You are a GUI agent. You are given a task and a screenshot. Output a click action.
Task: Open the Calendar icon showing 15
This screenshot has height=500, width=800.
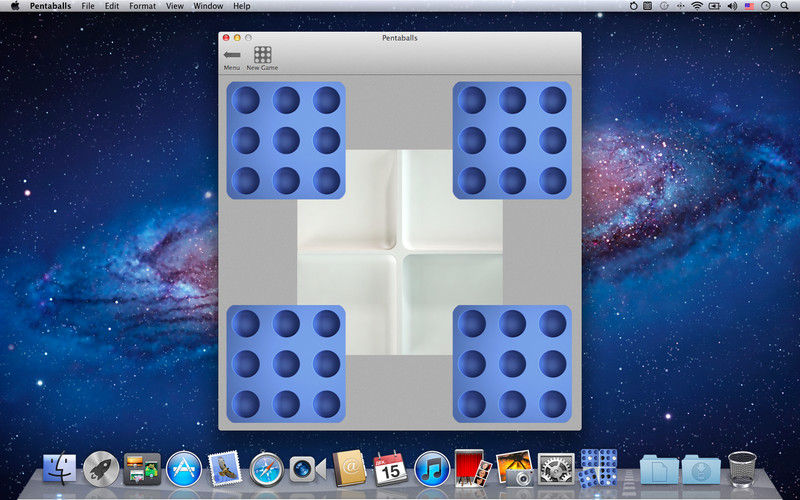coord(390,468)
